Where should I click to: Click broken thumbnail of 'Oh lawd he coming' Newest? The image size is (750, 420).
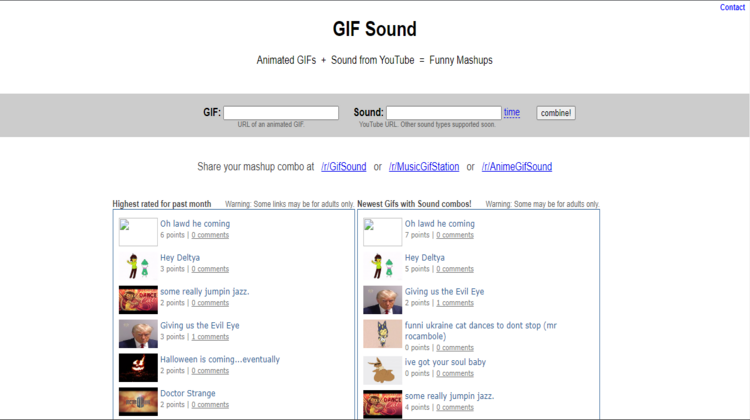pyautogui.click(x=383, y=232)
